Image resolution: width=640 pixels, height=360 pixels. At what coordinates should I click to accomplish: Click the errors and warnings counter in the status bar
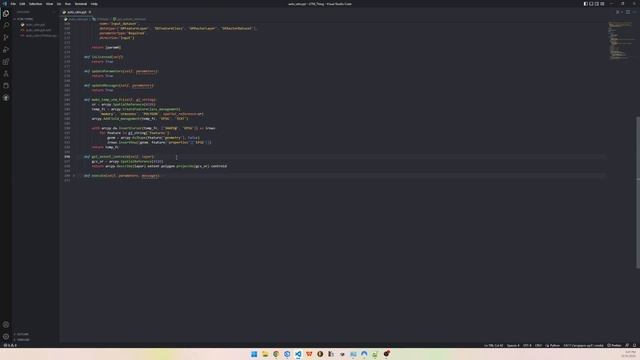tap(10, 345)
